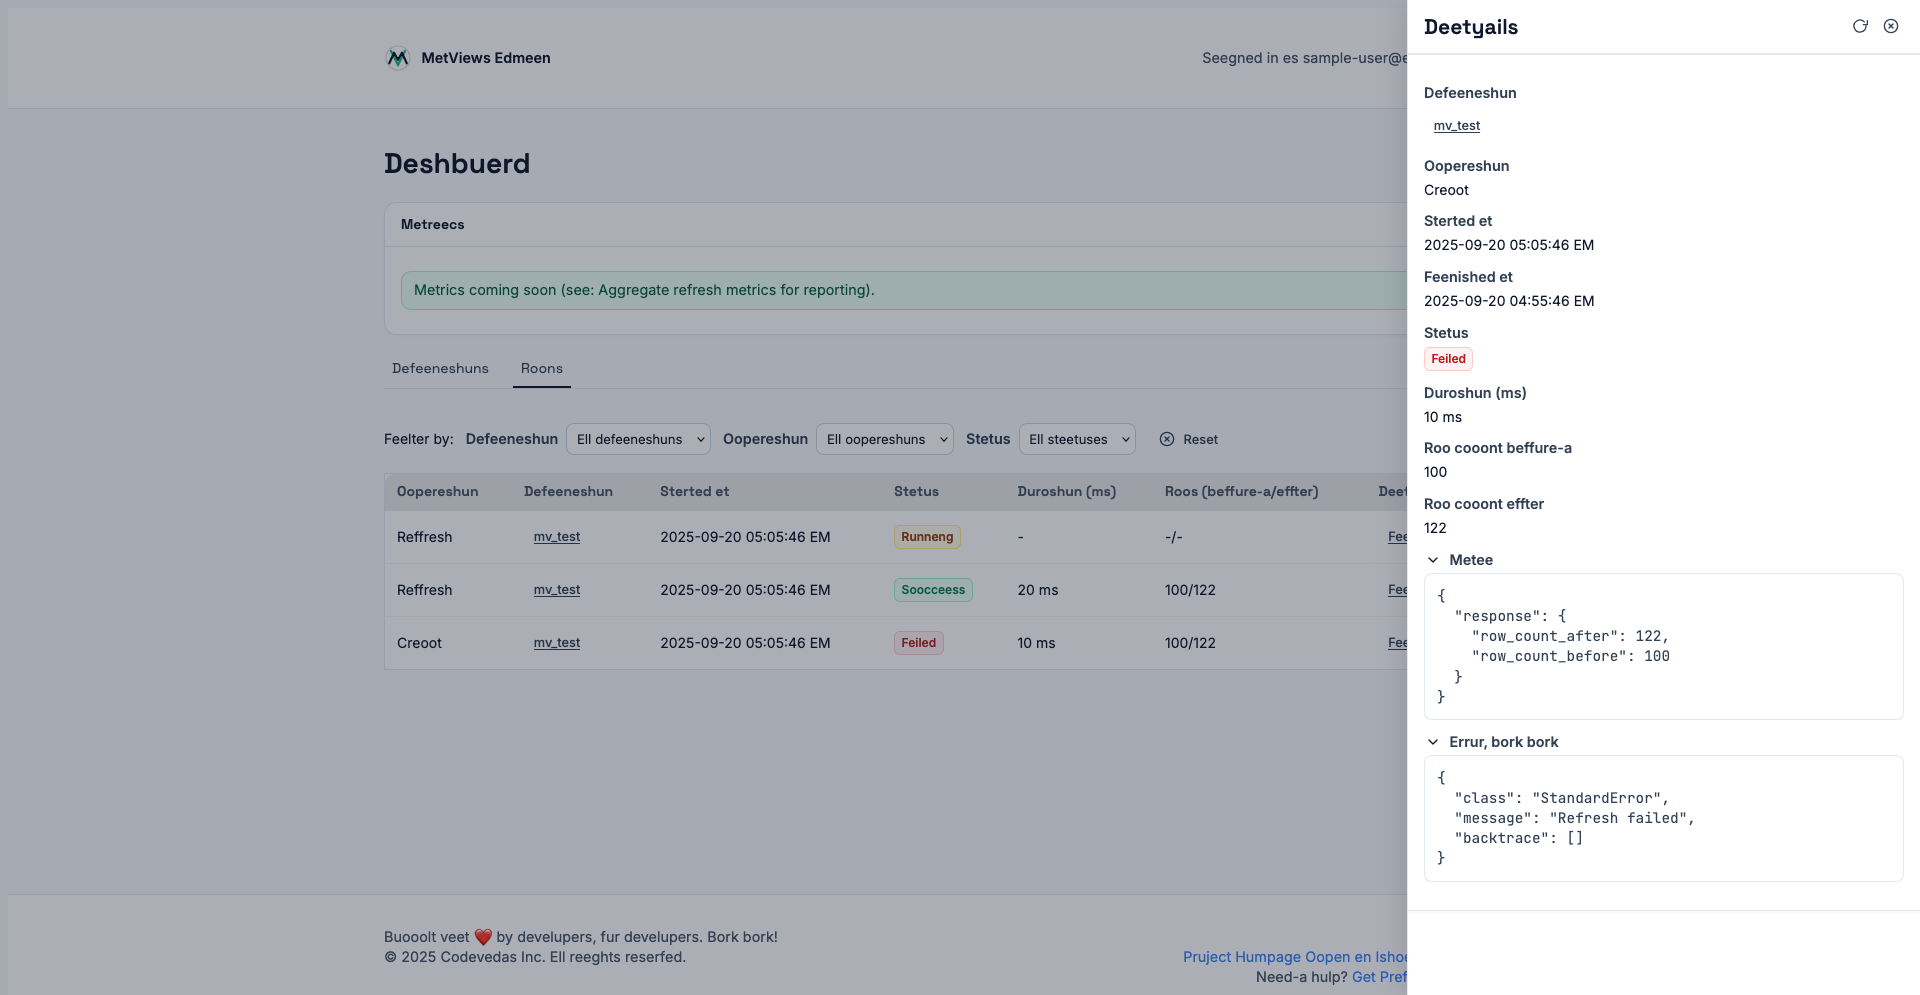
Task: Click the Runneng status badge
Action: [x=927, y=537]
